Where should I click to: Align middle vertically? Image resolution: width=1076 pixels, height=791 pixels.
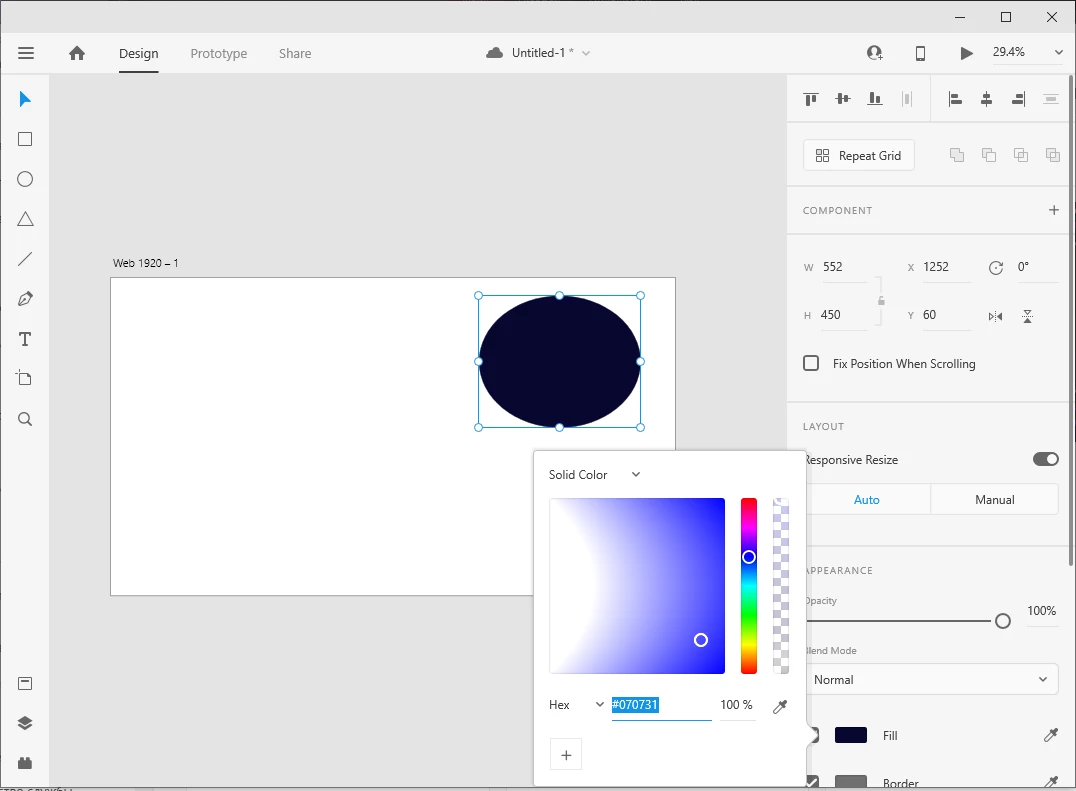click(x=843, y=99)
